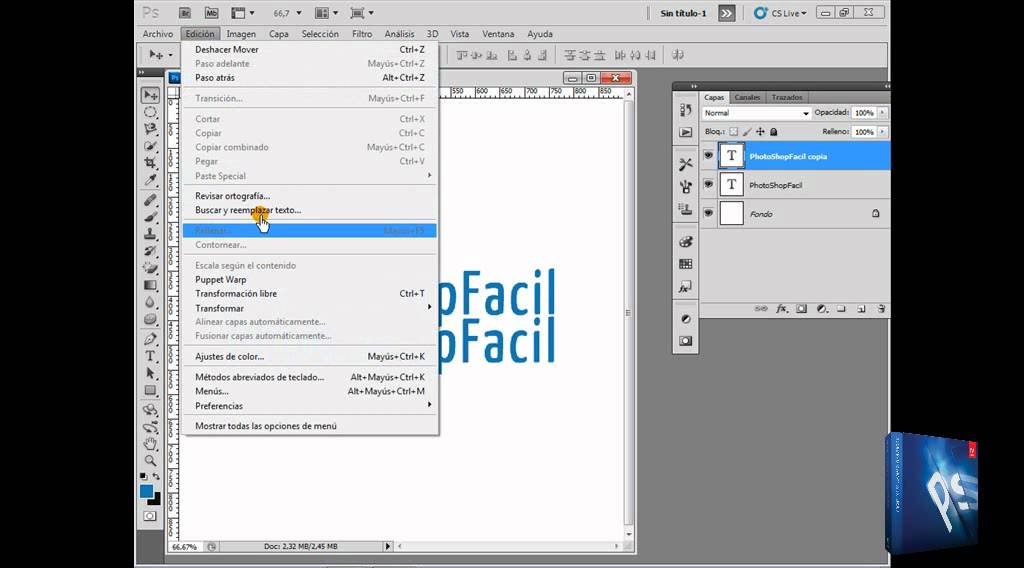
Task: Launch Bridge from the application bar
Action: tap(185, 13)
